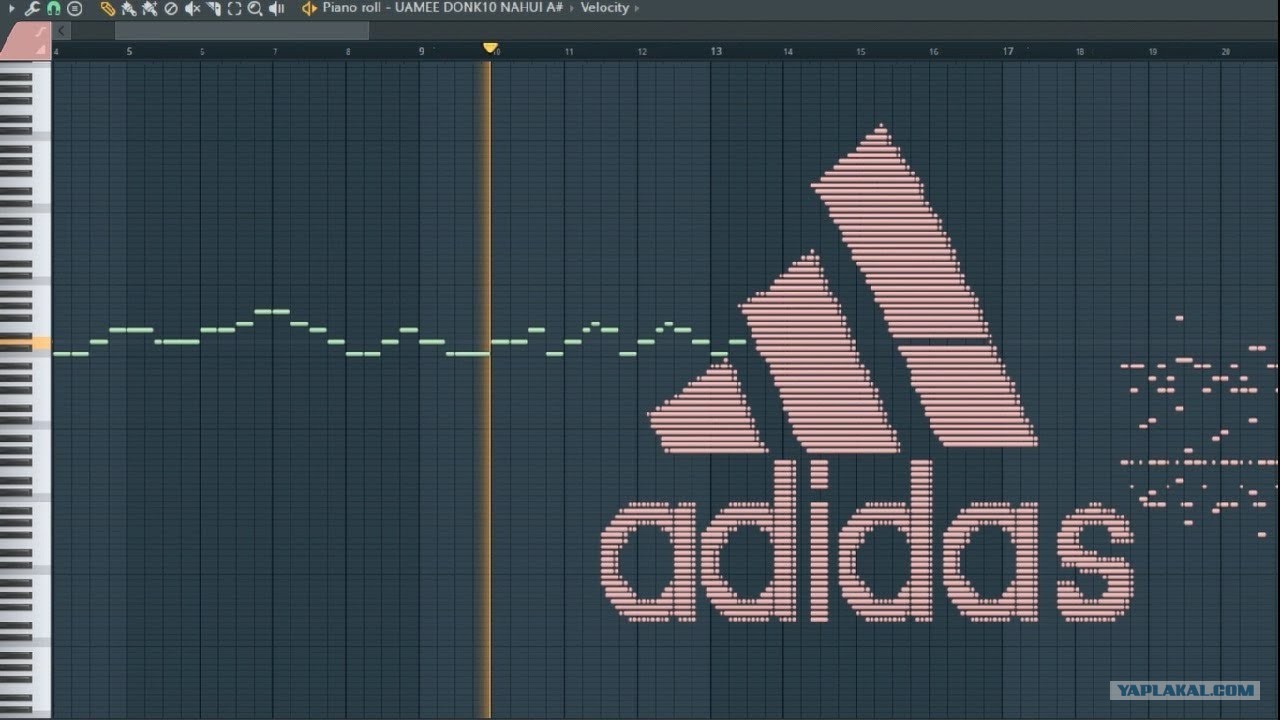Image resolution: width=1280 pixels, height=720 pixels.
Task: Click the scroll-left arrow on horizontal scrollbar
Action: (x=61, y=31)
